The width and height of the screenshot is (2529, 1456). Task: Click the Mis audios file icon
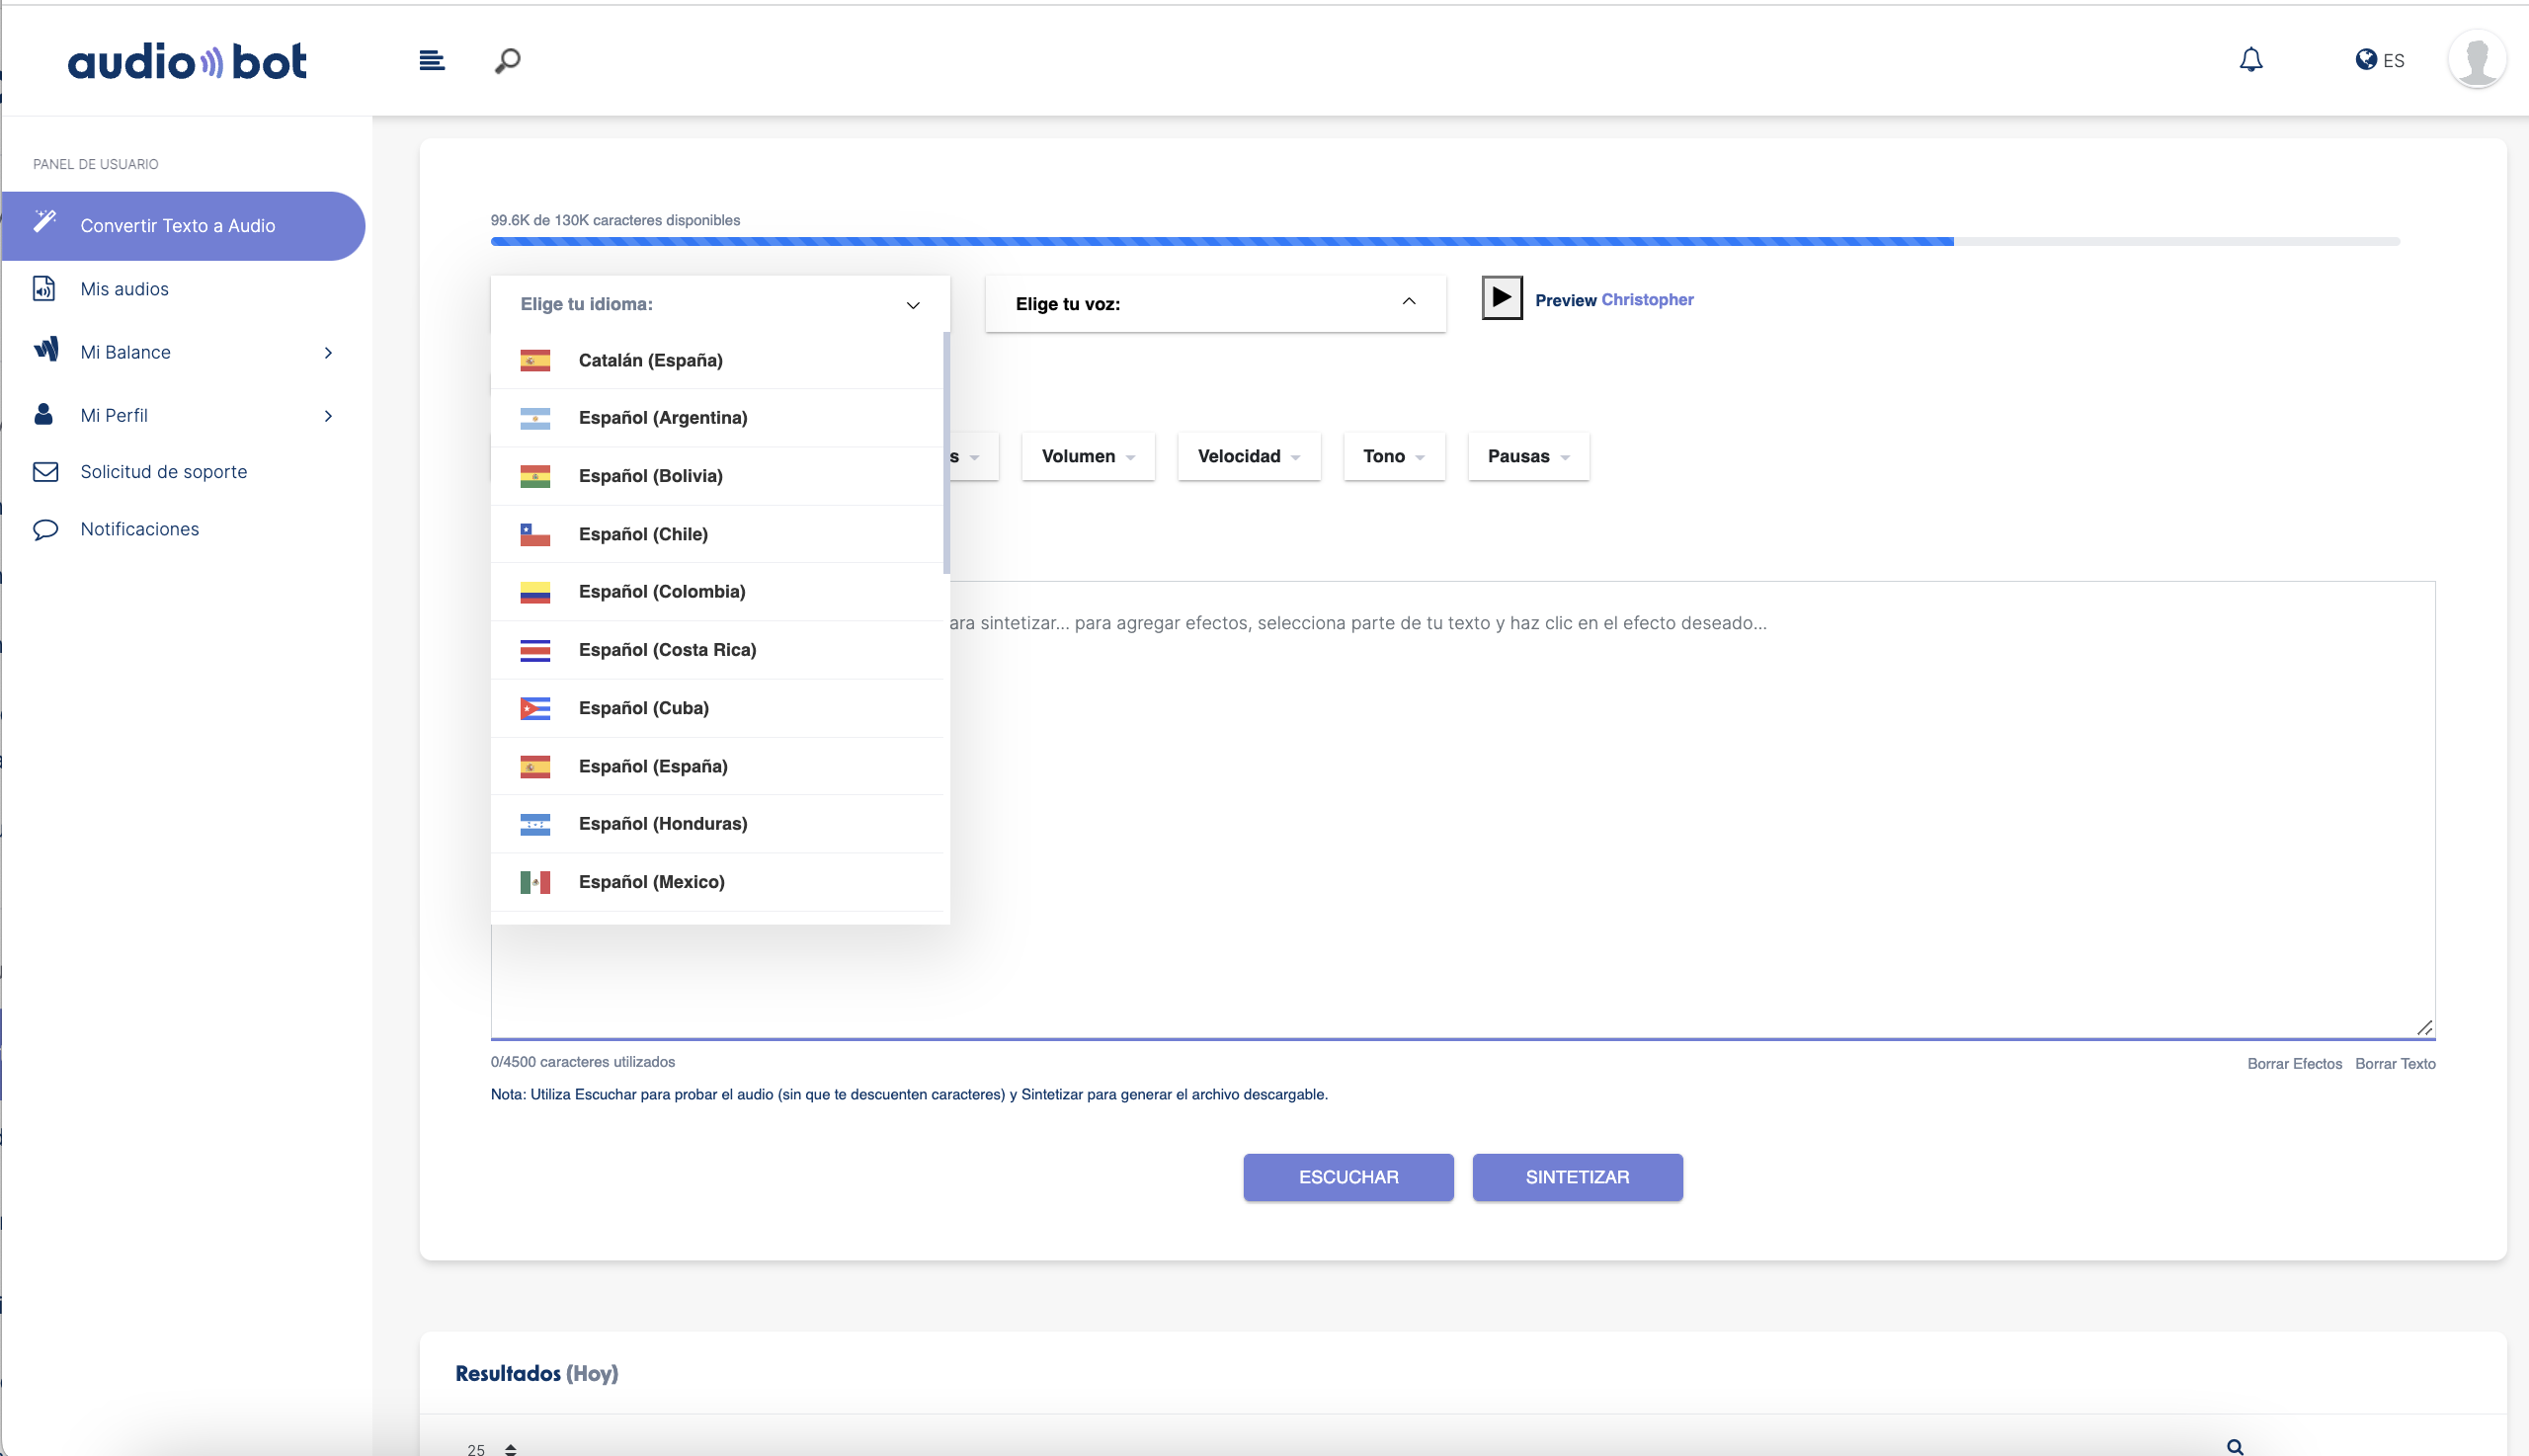pos(44,288)
